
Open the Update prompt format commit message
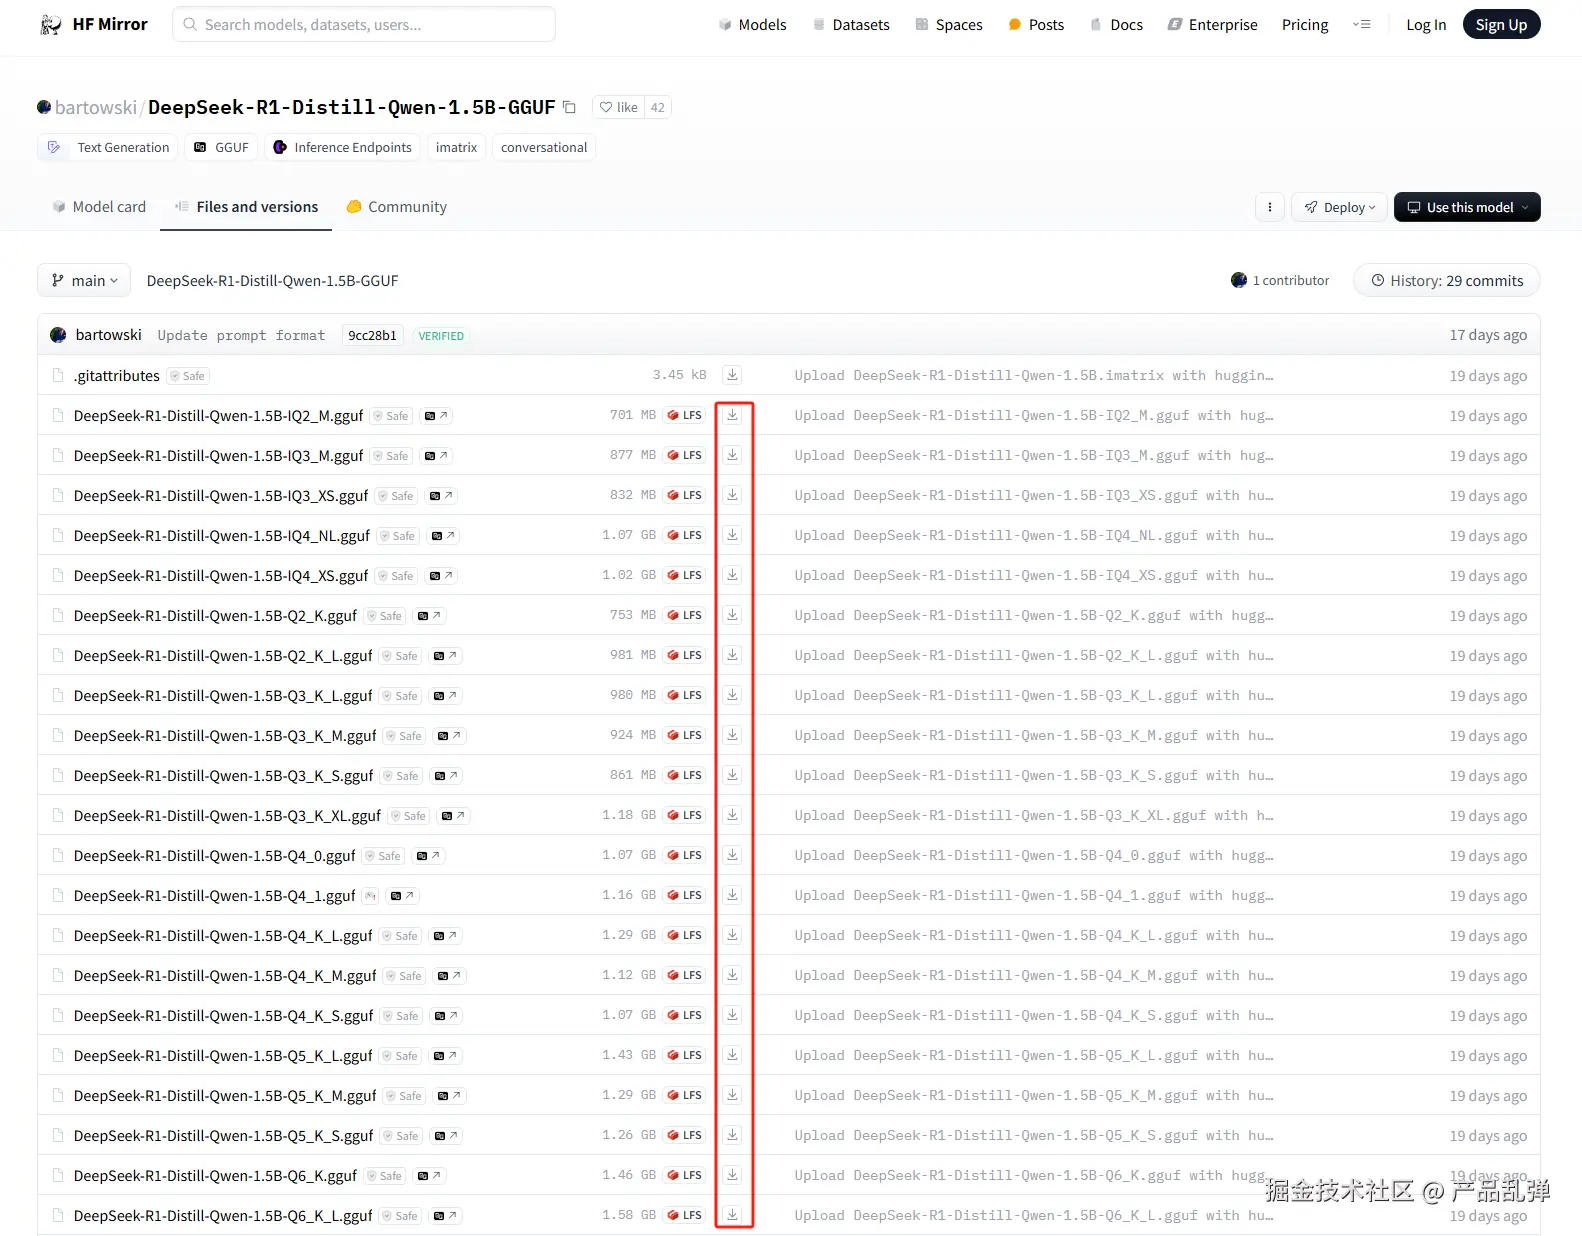241,336
